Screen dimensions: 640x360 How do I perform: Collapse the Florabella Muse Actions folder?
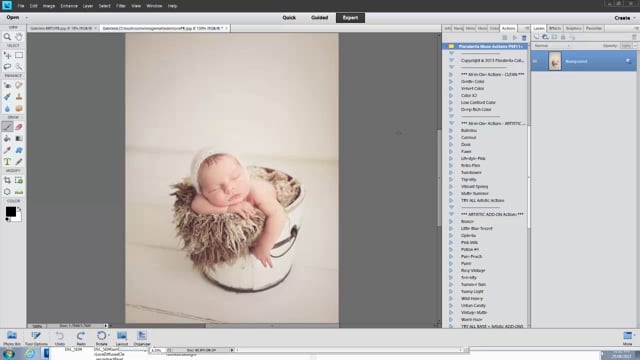451,47
